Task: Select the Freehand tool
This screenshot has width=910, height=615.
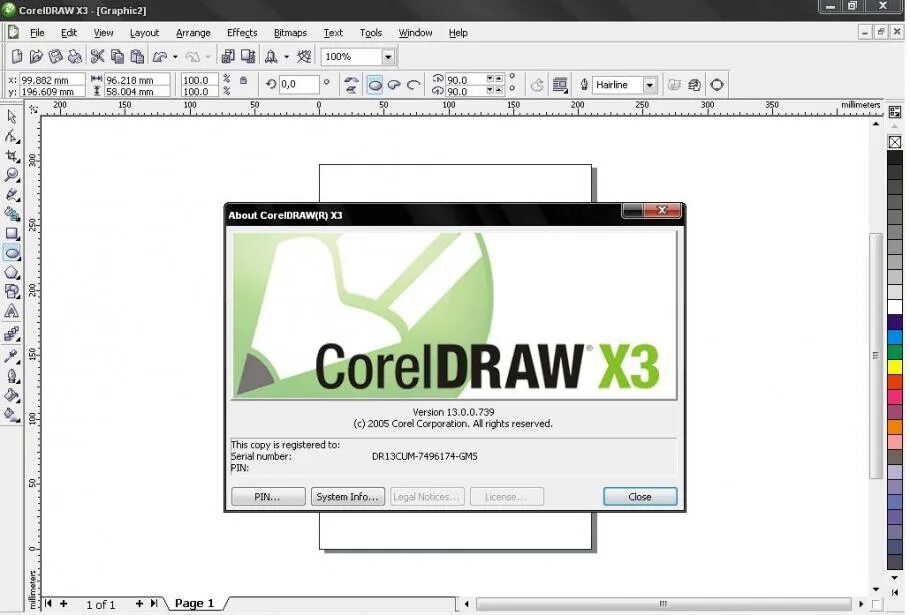Action: tap(12, 194)
